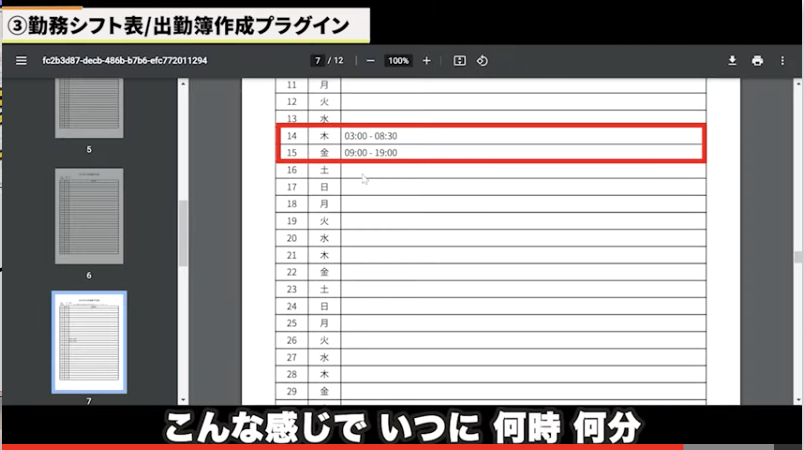Click the thumbnail sidebar scrollbar
This screenshot has height=450, width=804.
coord(183,232)
